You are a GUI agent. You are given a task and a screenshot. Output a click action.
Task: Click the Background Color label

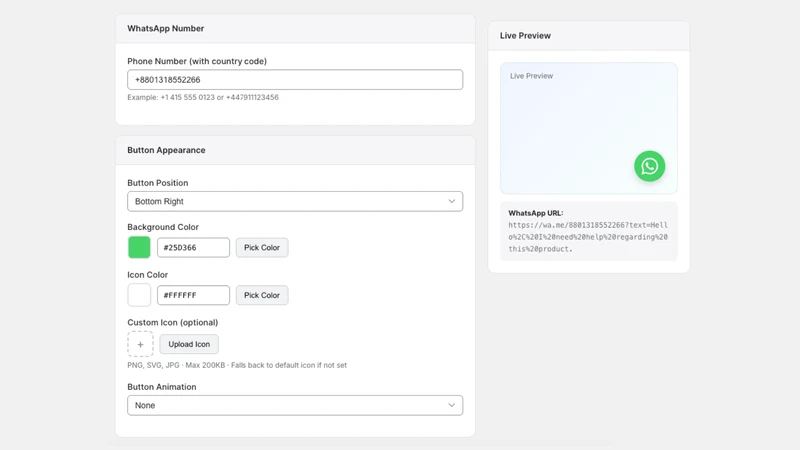(x=163, y=227)
